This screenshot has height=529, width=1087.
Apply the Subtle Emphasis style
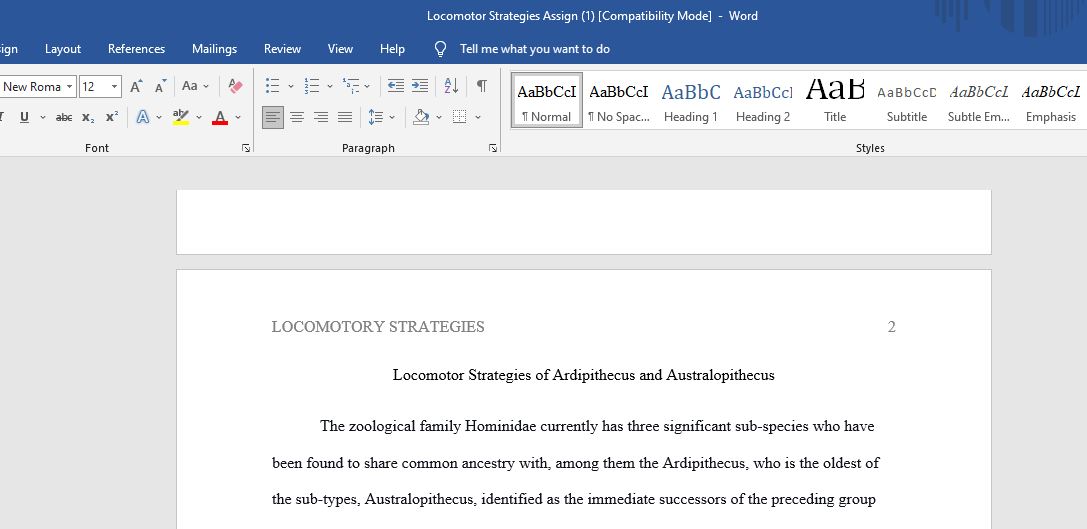pos(979,100)
